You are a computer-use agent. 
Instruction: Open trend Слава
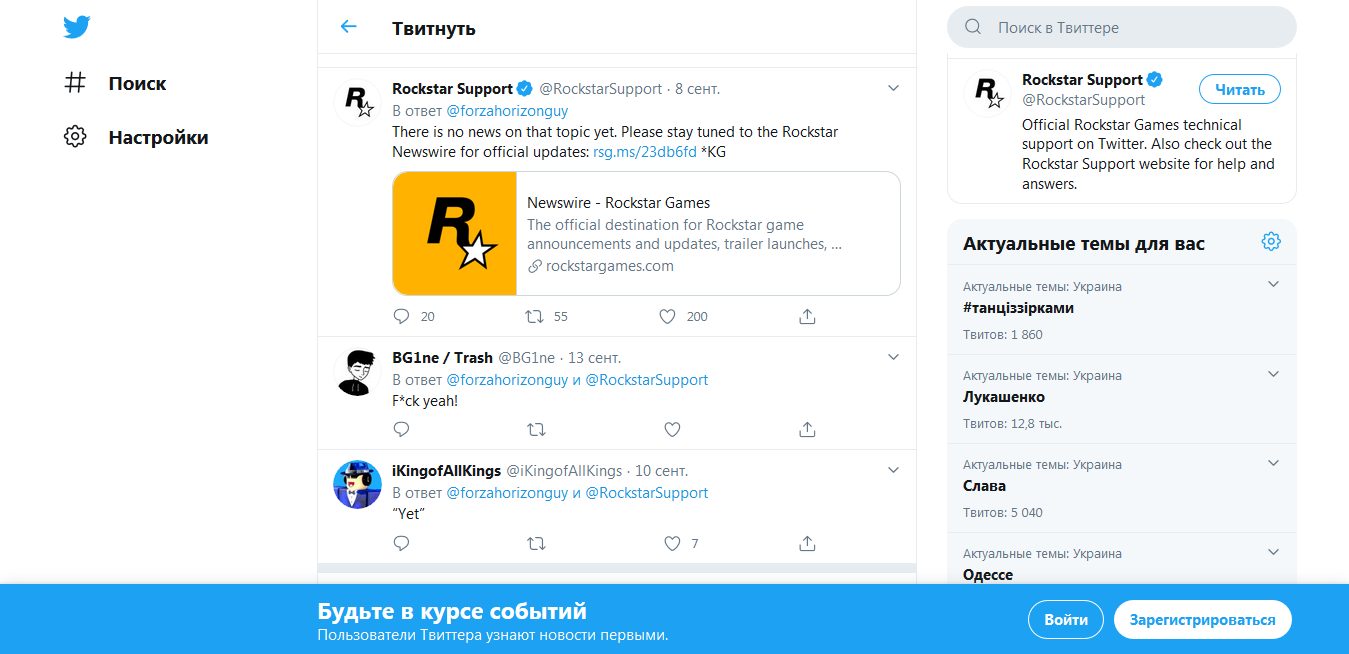(x=984, y=486)
